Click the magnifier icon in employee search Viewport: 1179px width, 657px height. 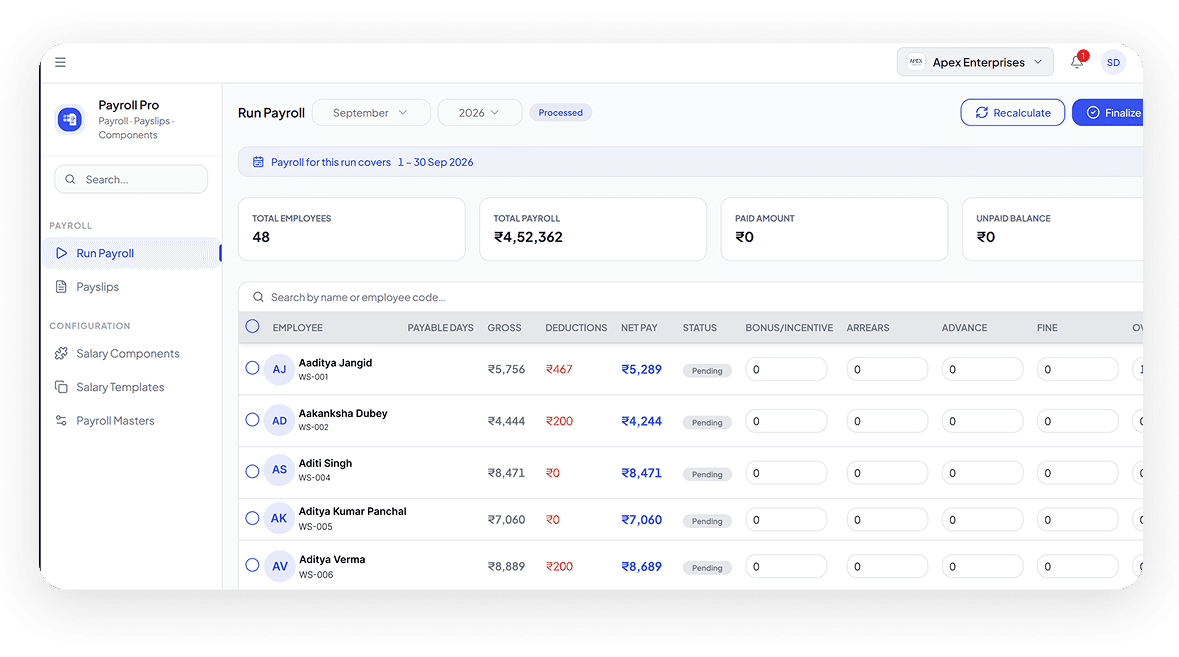[258, 297]
